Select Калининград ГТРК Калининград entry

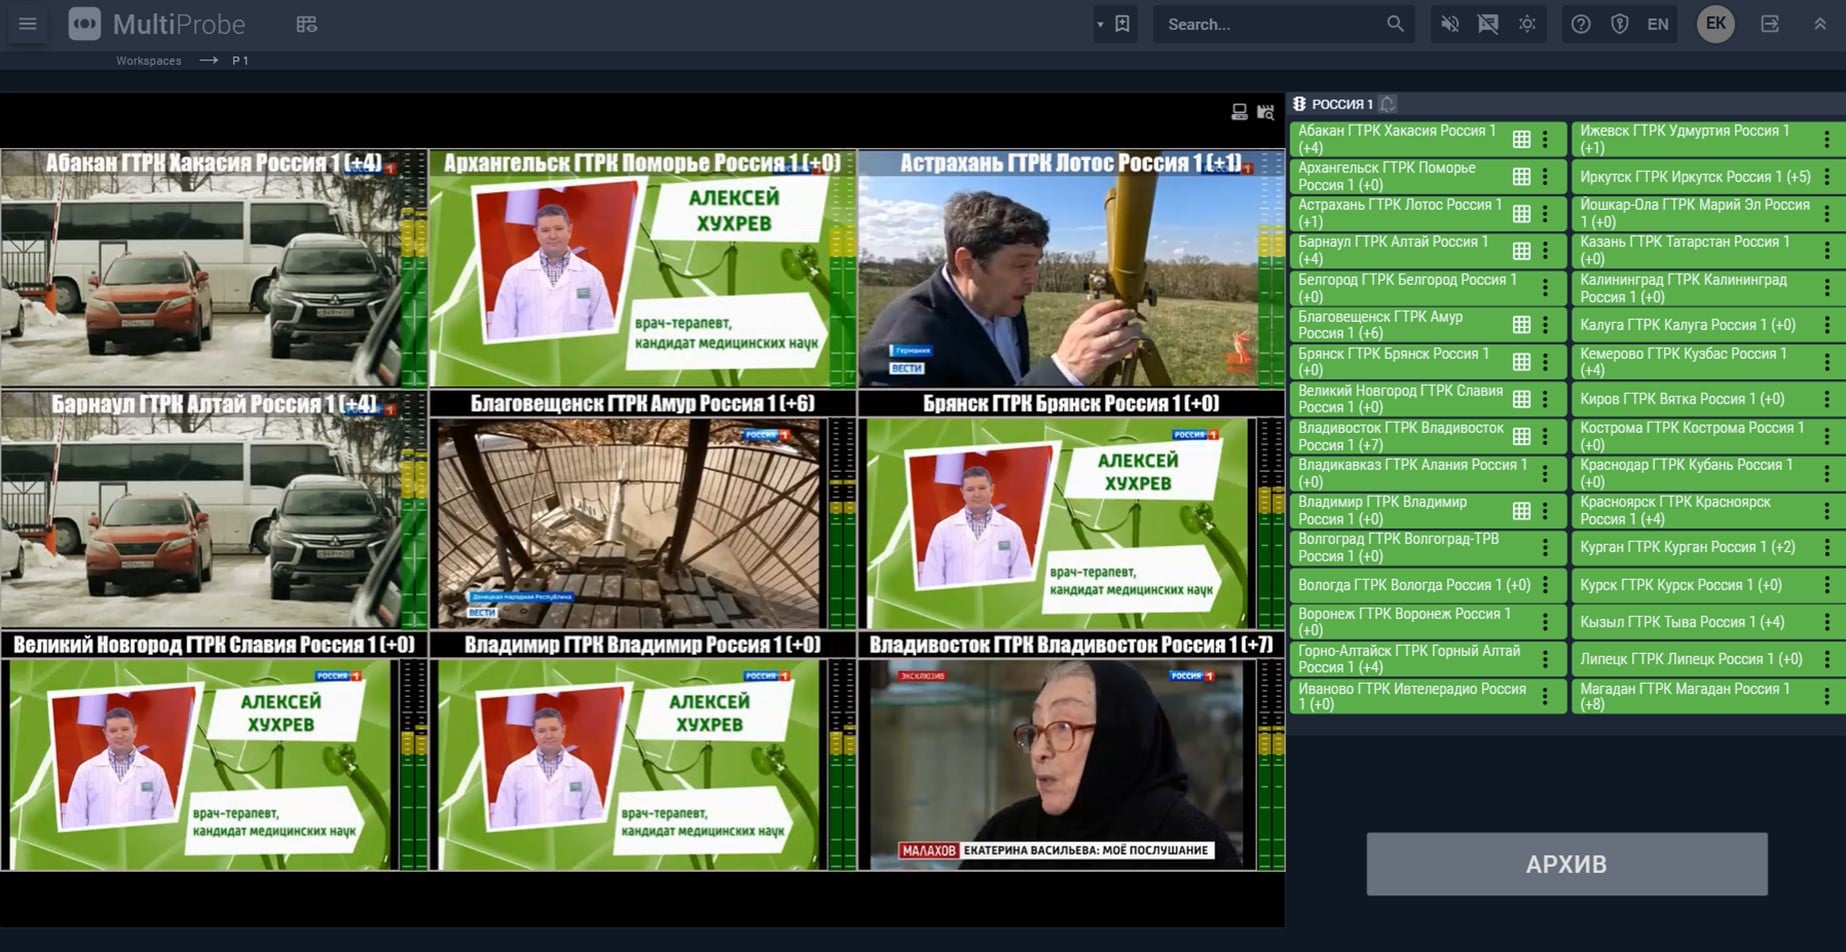tap(1708, 288)
